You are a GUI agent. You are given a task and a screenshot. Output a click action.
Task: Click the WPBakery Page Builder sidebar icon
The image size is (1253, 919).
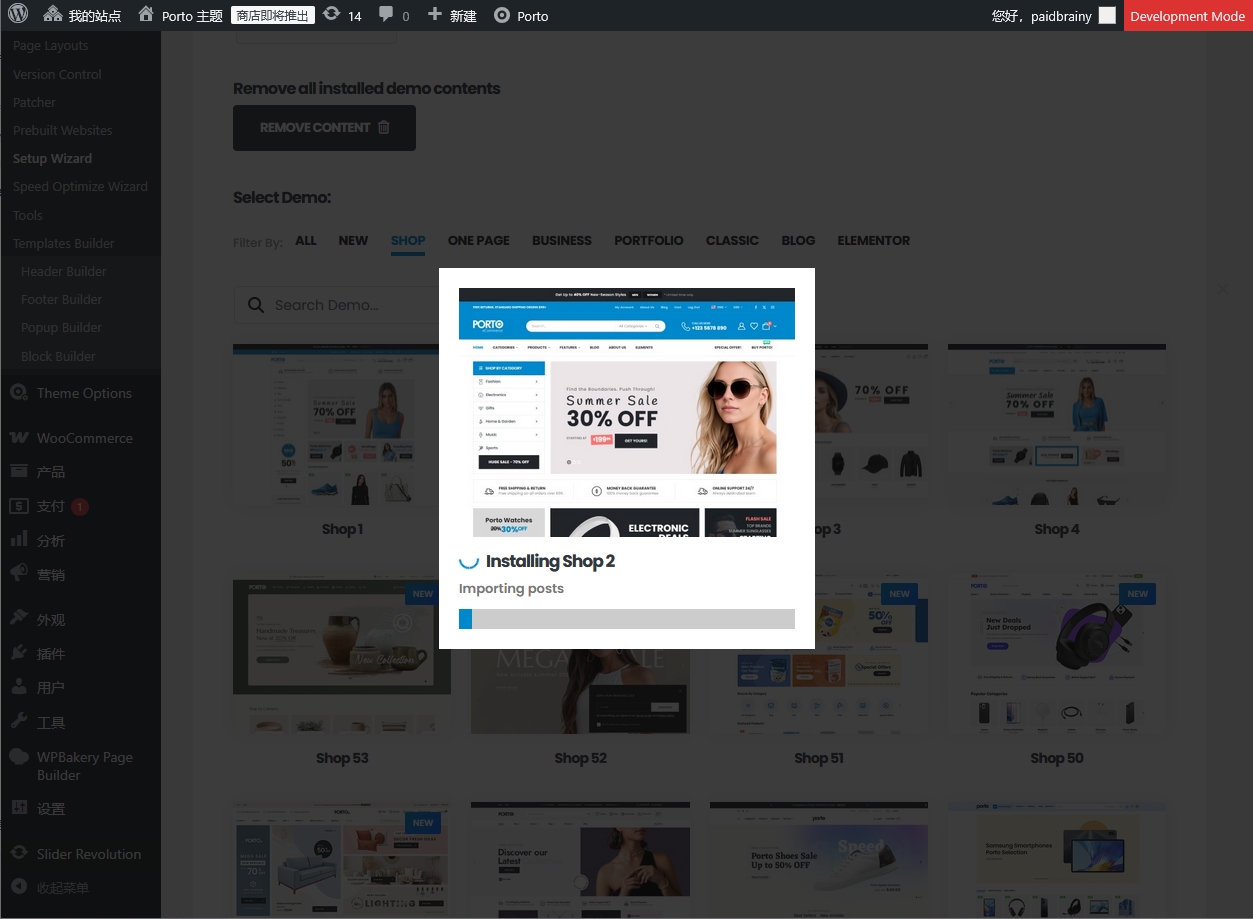pyautogui.click(x=19, y=757)
